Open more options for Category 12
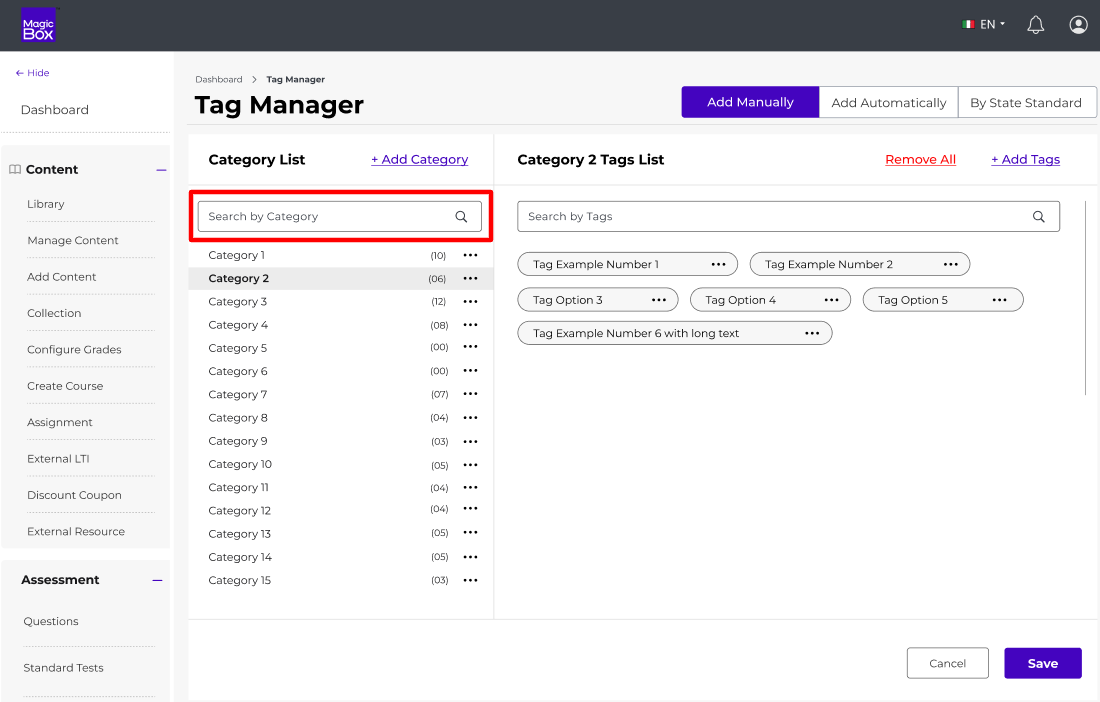1100x702 pixels. pos(470,509)
